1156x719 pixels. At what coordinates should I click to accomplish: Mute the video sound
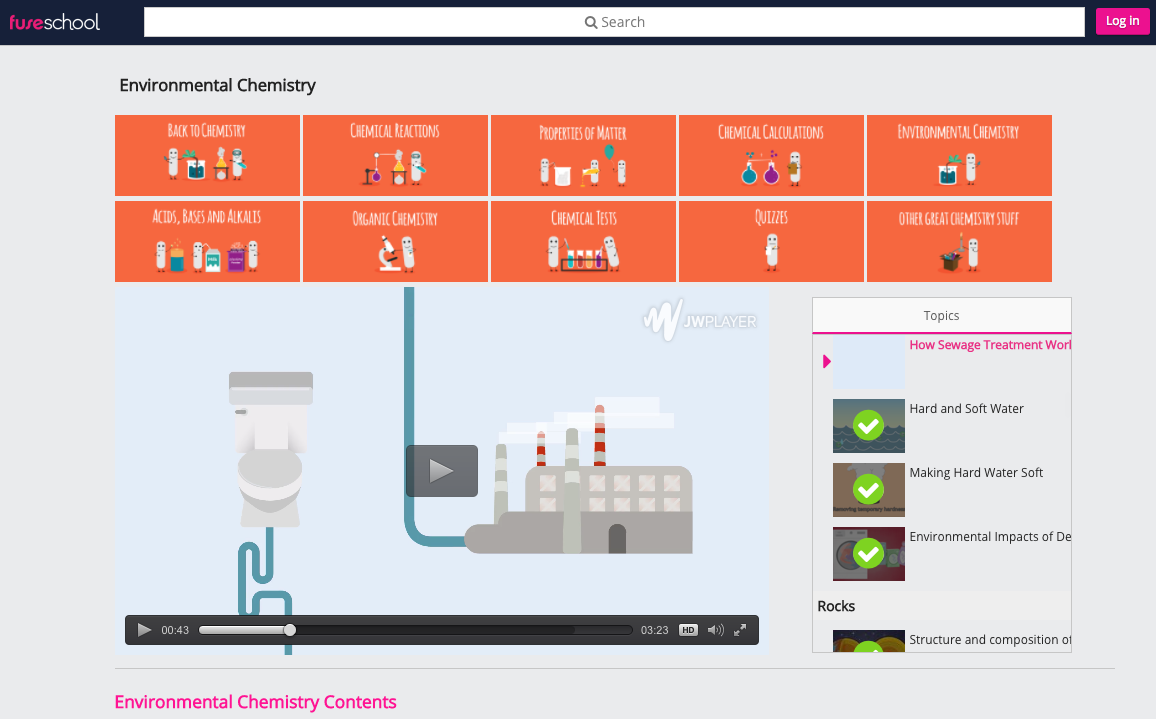(x=714, y=630)
